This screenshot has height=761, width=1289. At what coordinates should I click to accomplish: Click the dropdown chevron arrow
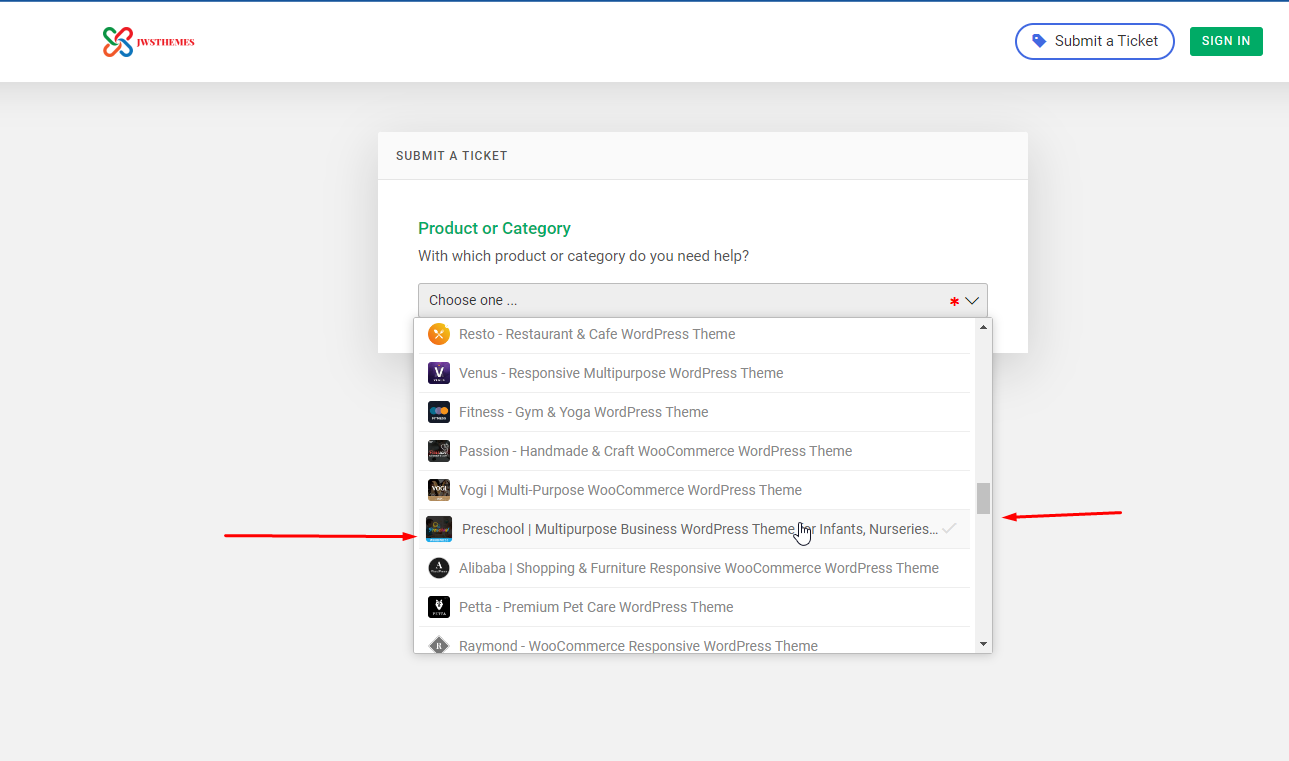point(972,300)
